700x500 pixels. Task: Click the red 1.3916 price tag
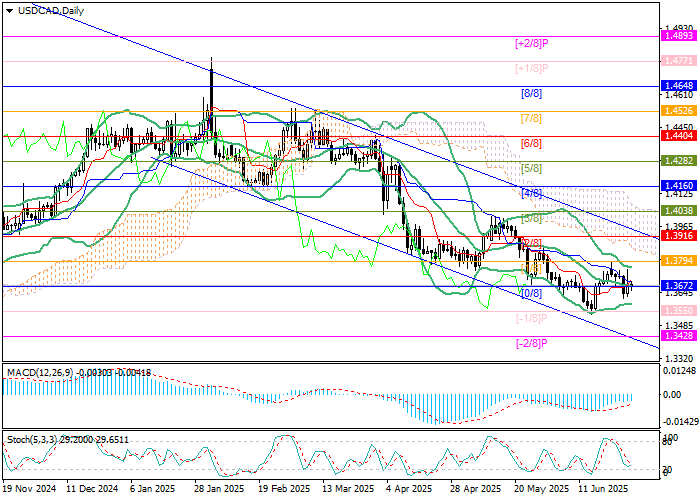(678, 235)
